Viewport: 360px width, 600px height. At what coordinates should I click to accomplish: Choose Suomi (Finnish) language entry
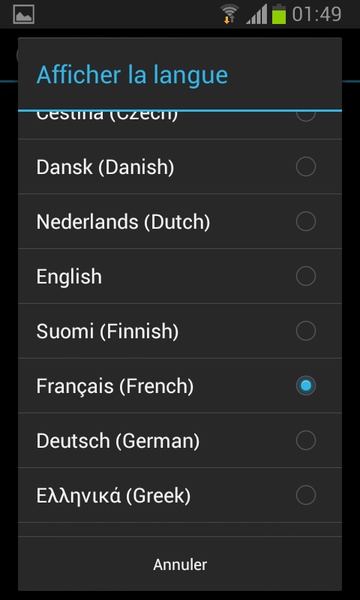click(x=180, y=331)
